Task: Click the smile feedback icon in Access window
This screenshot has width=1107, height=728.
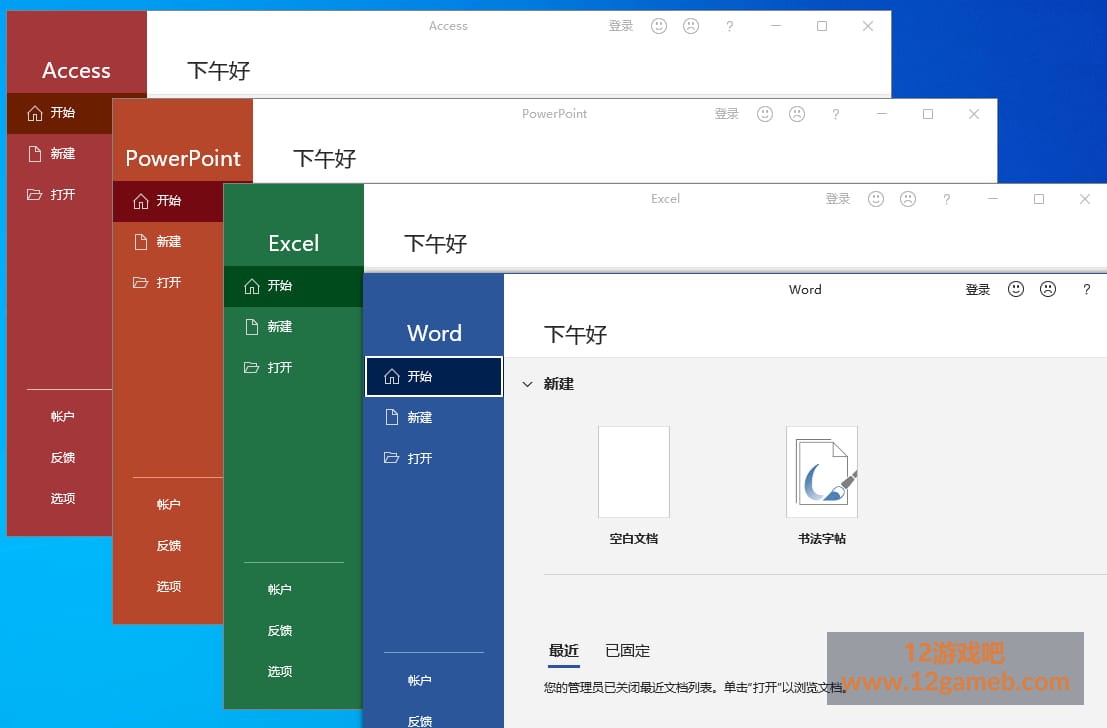Action: click(x=659, y=26)
